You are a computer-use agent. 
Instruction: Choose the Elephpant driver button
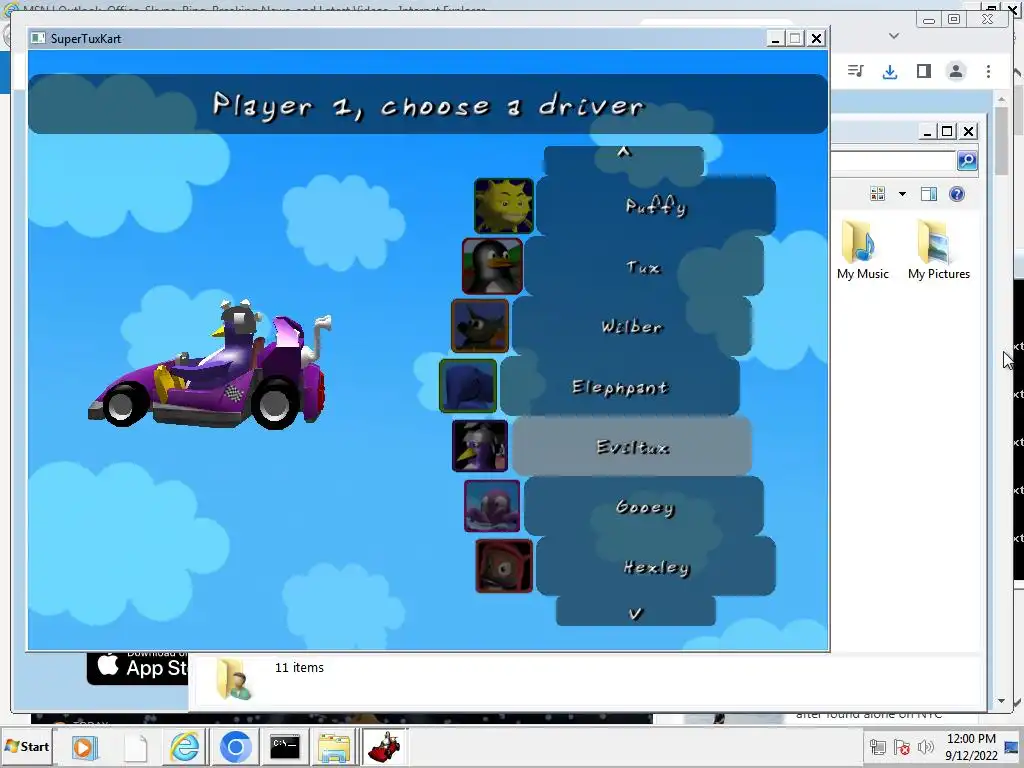point(620,387)
